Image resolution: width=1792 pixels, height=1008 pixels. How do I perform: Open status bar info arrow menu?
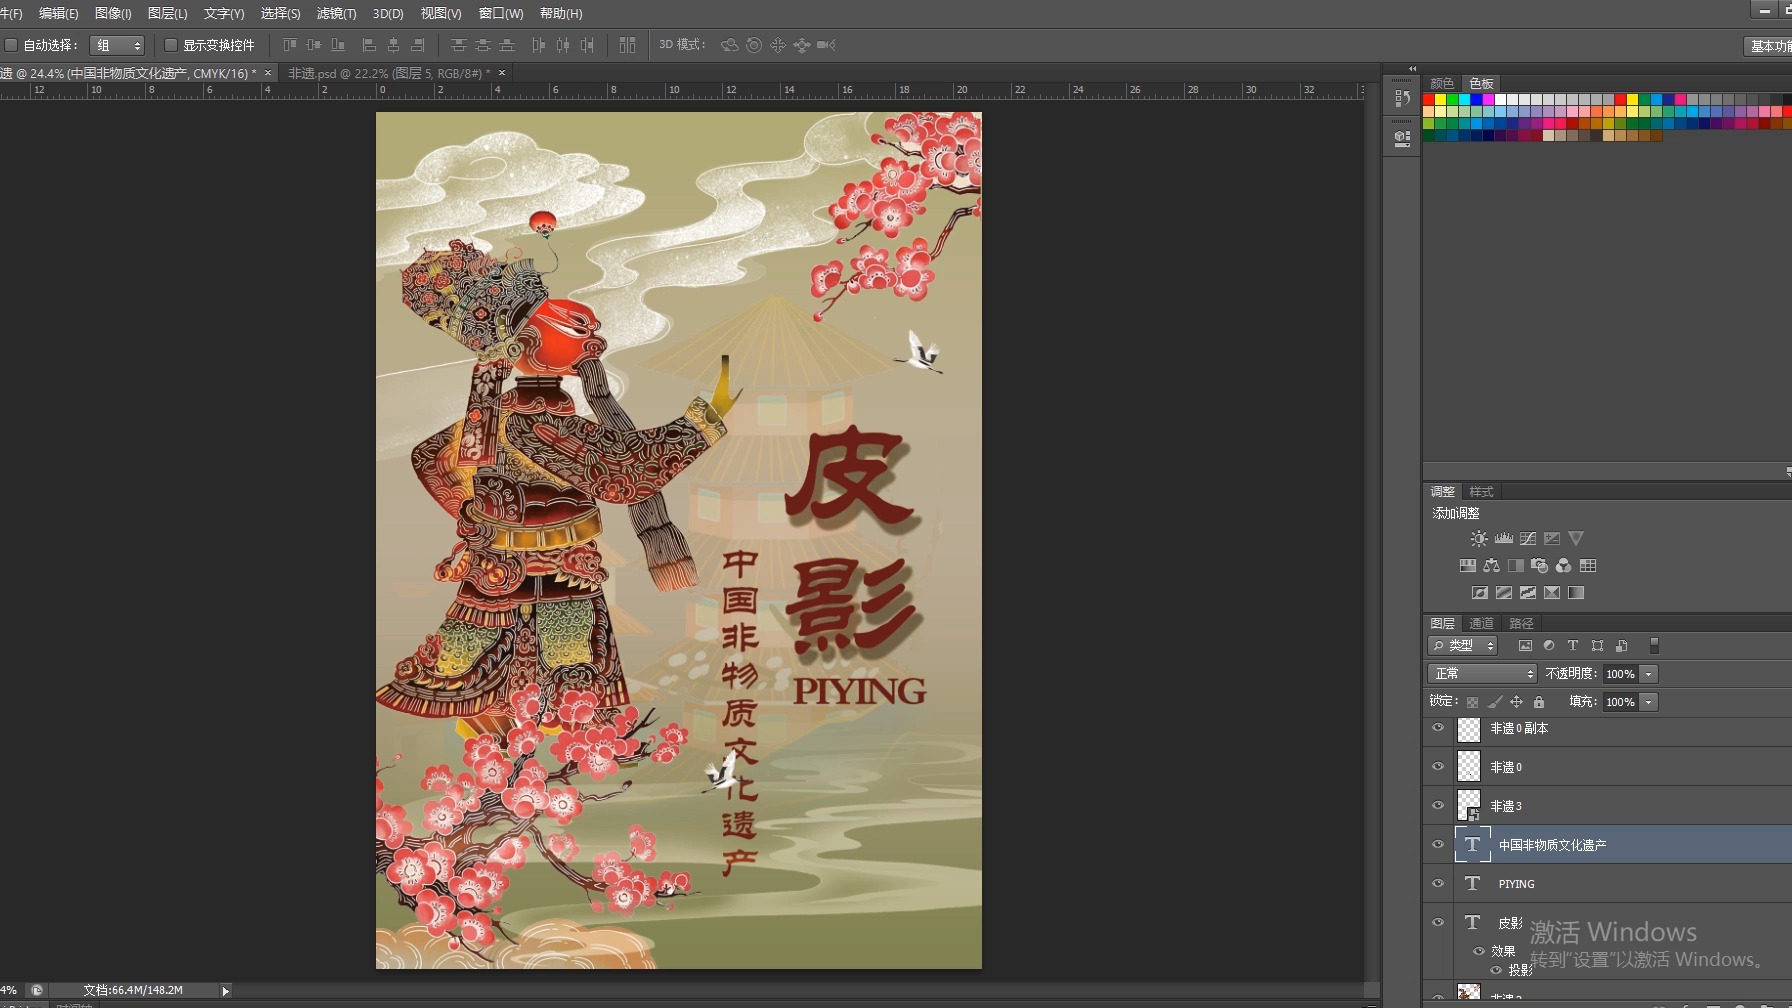click(x=225, y=991)
